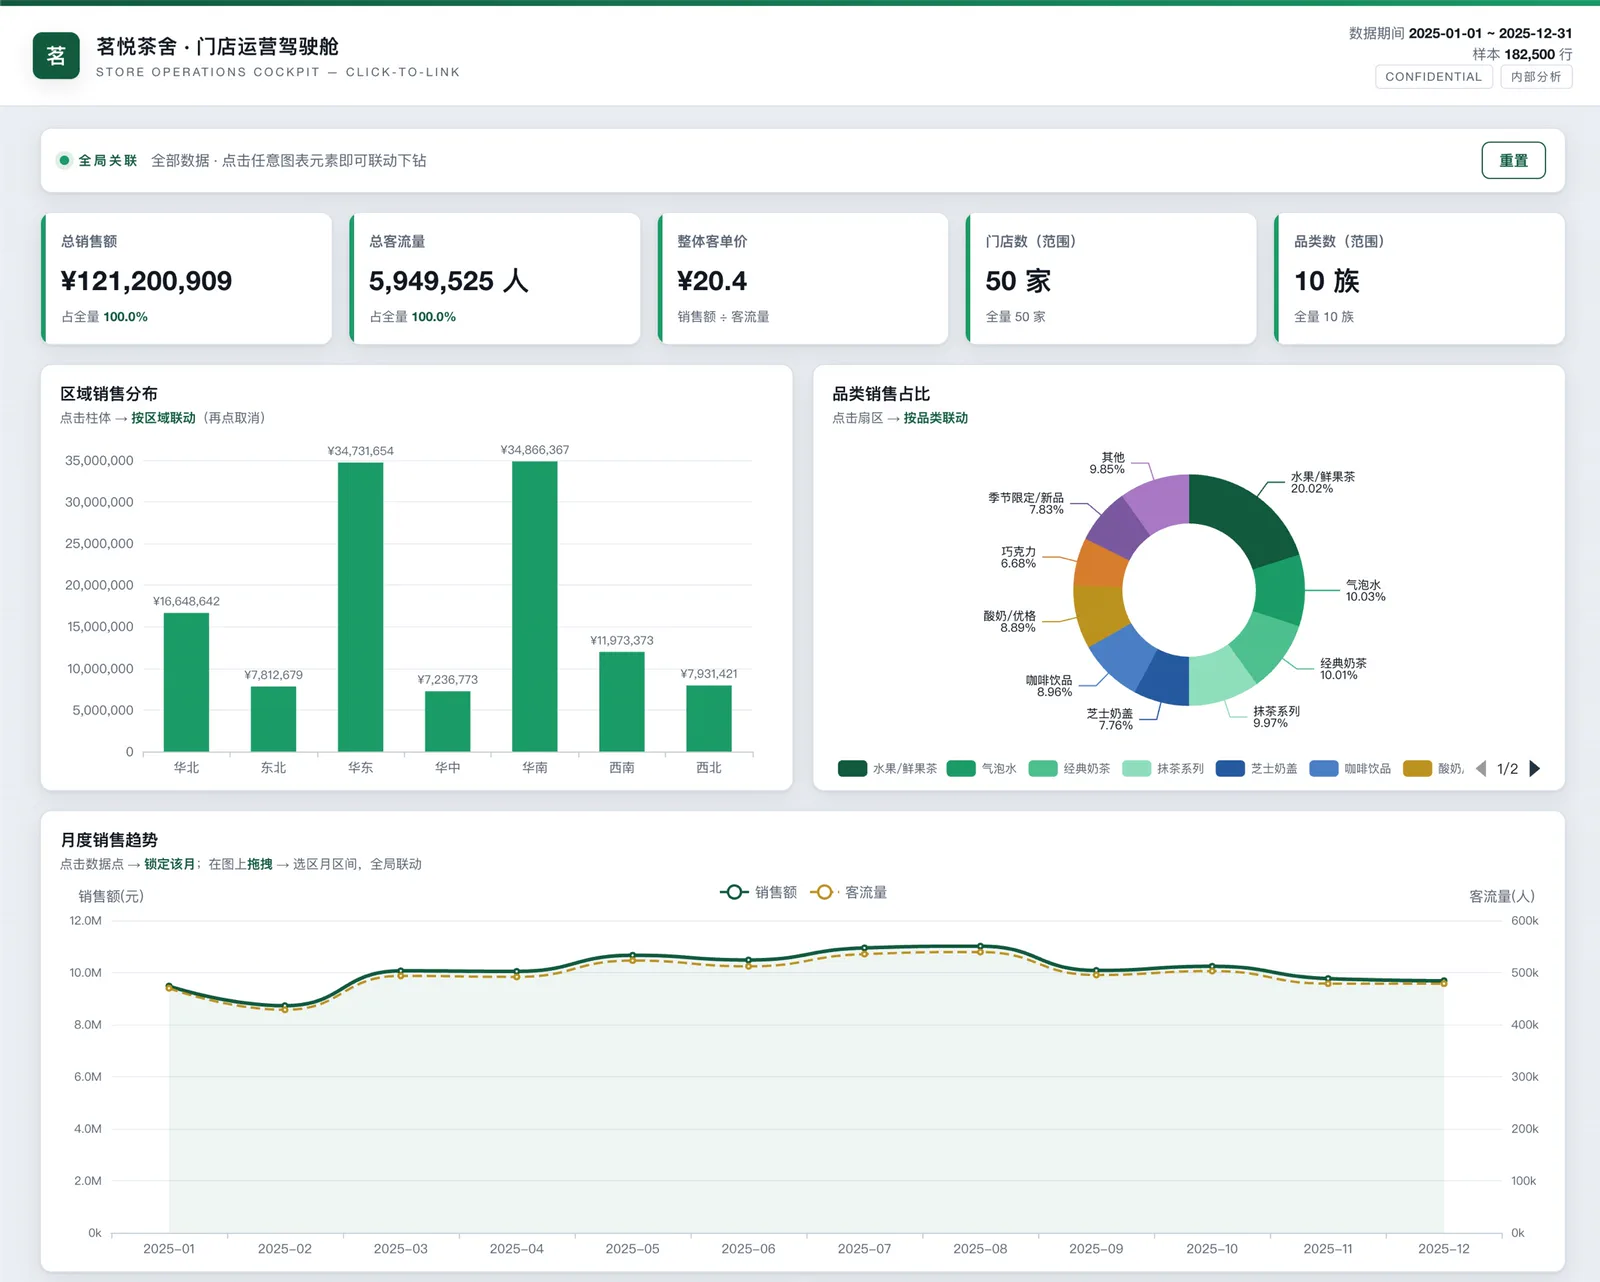Click the 整体客单价 KPI card
The height and width of the screenshot is (1282, 1600).
[803, 278]
